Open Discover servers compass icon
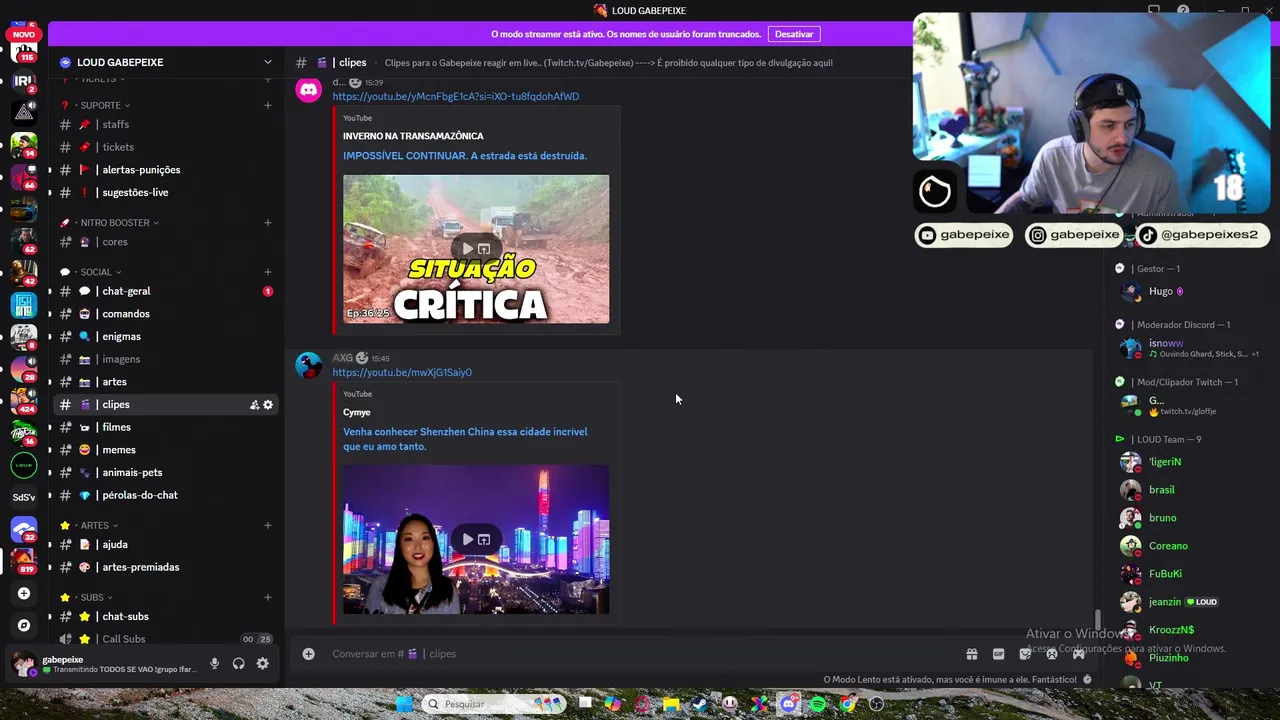Screen dimensions: 1280x720 point(24,625)
